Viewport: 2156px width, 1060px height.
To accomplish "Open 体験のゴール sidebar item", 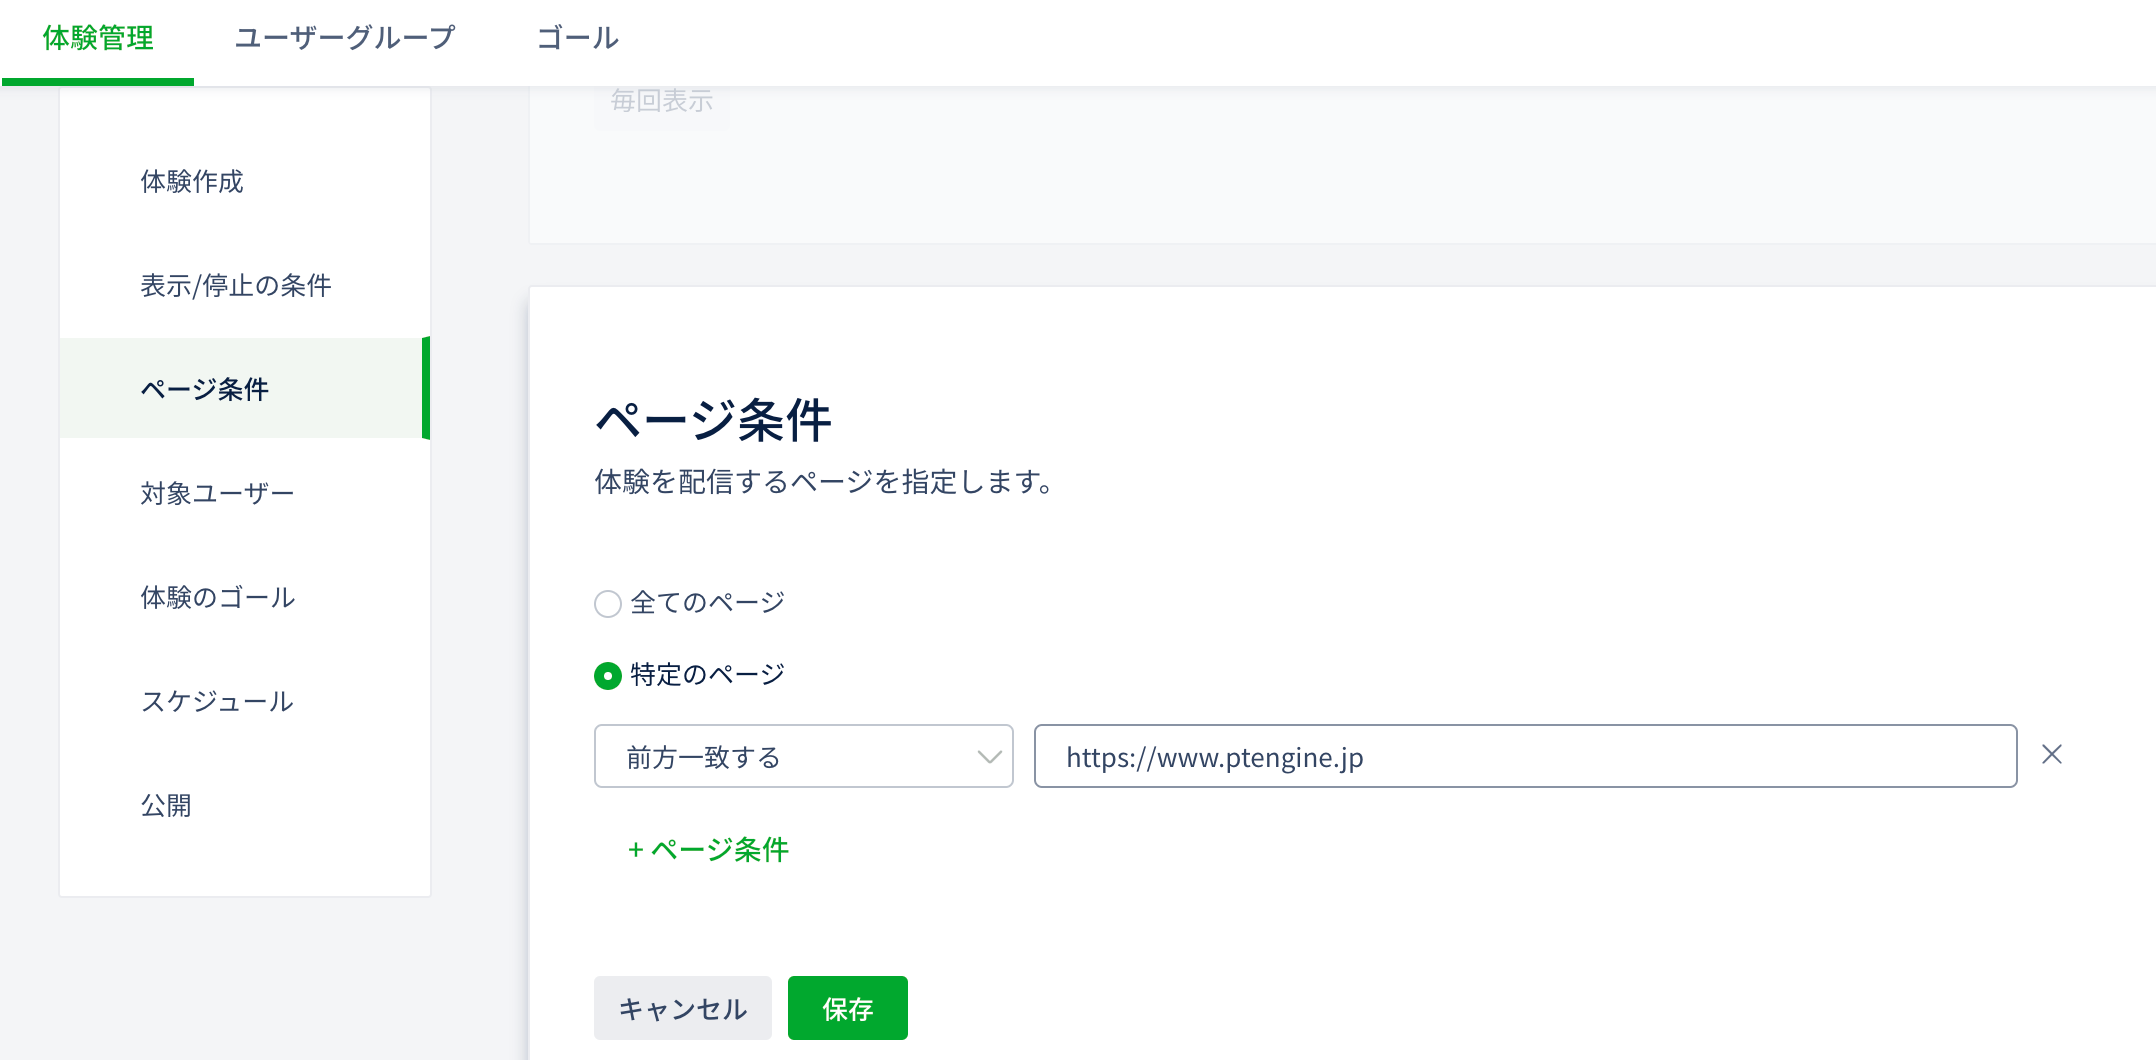I will coord(218,598).
